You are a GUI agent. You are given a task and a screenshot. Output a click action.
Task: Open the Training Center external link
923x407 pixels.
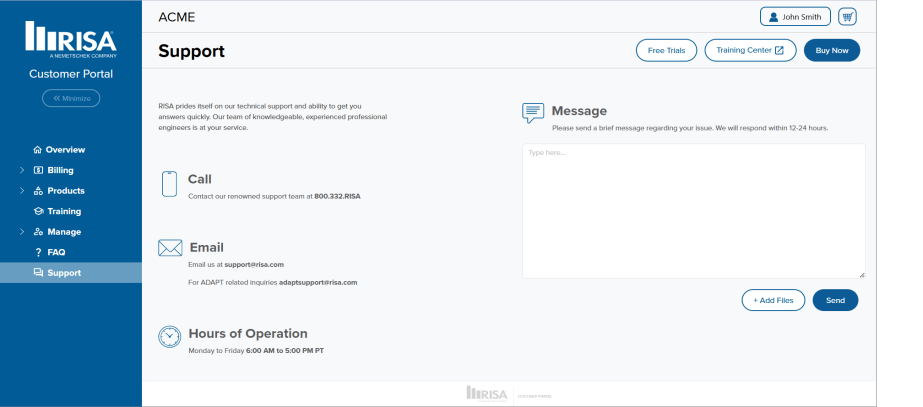(x=750, y=51)
